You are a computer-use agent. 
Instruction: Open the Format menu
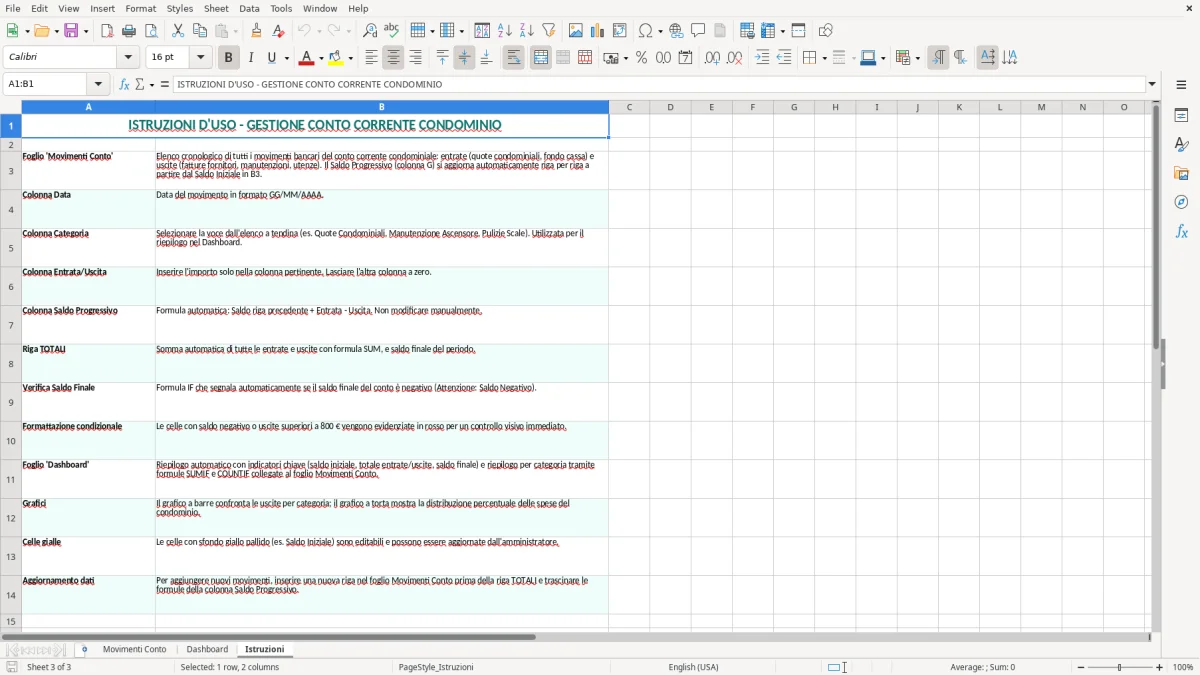click(x=141, y=8)
